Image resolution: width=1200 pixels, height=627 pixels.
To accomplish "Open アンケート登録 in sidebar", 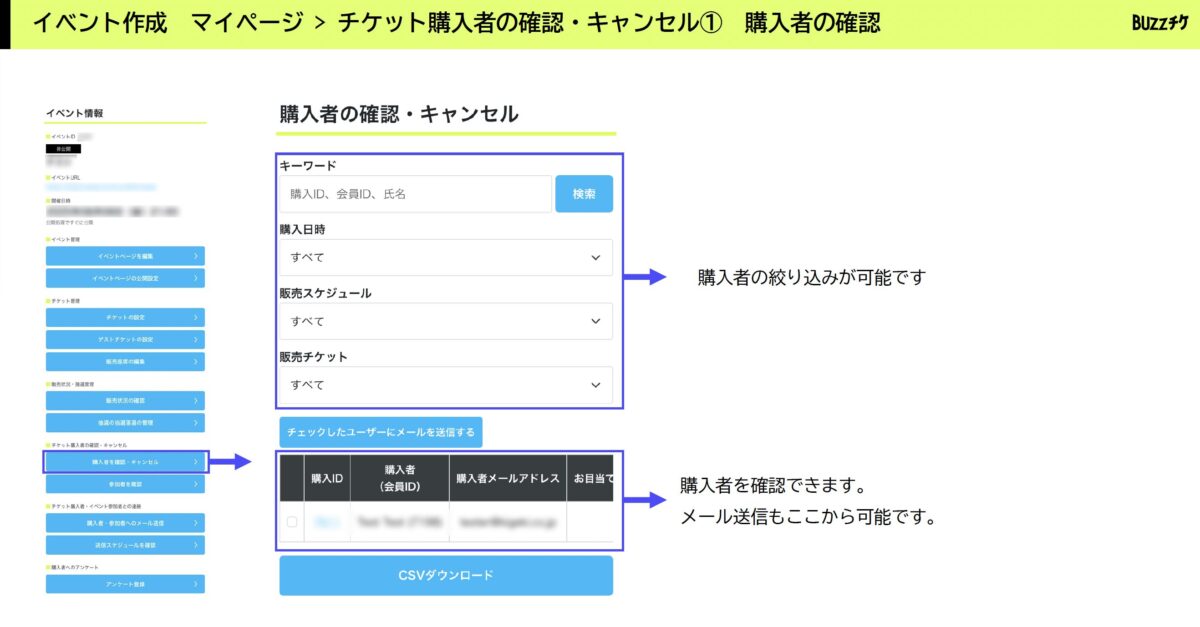I will click(125, 584).
